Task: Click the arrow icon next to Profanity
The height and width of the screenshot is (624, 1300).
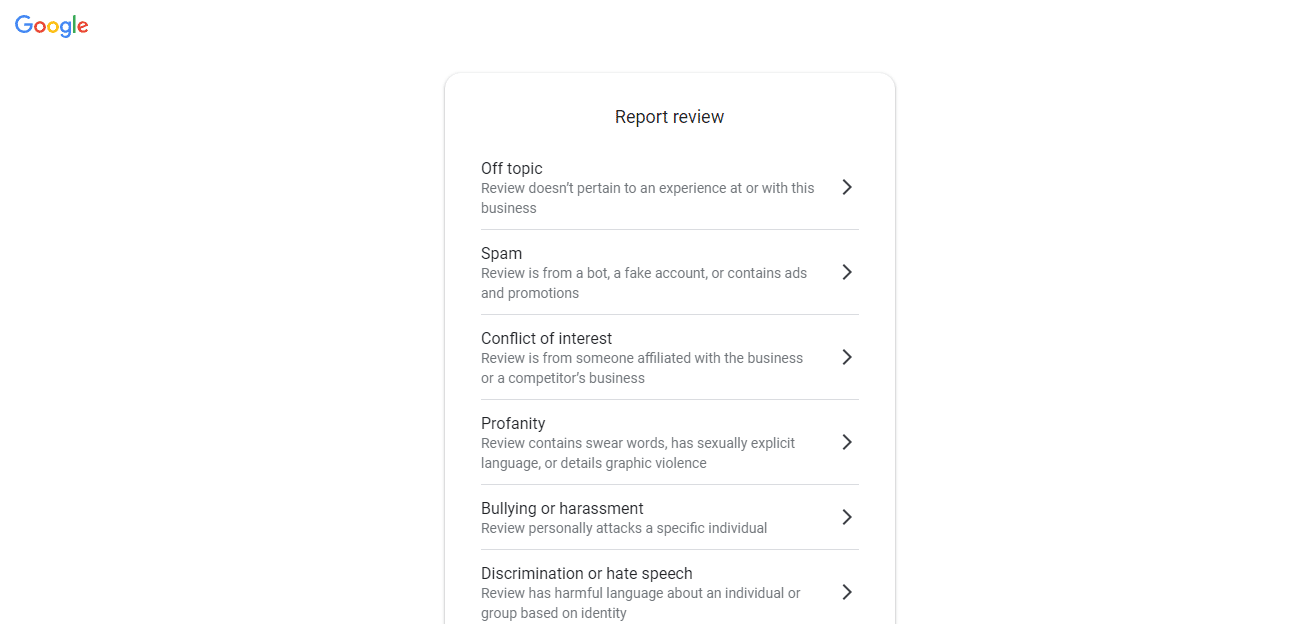Action: tap(847, 442)
